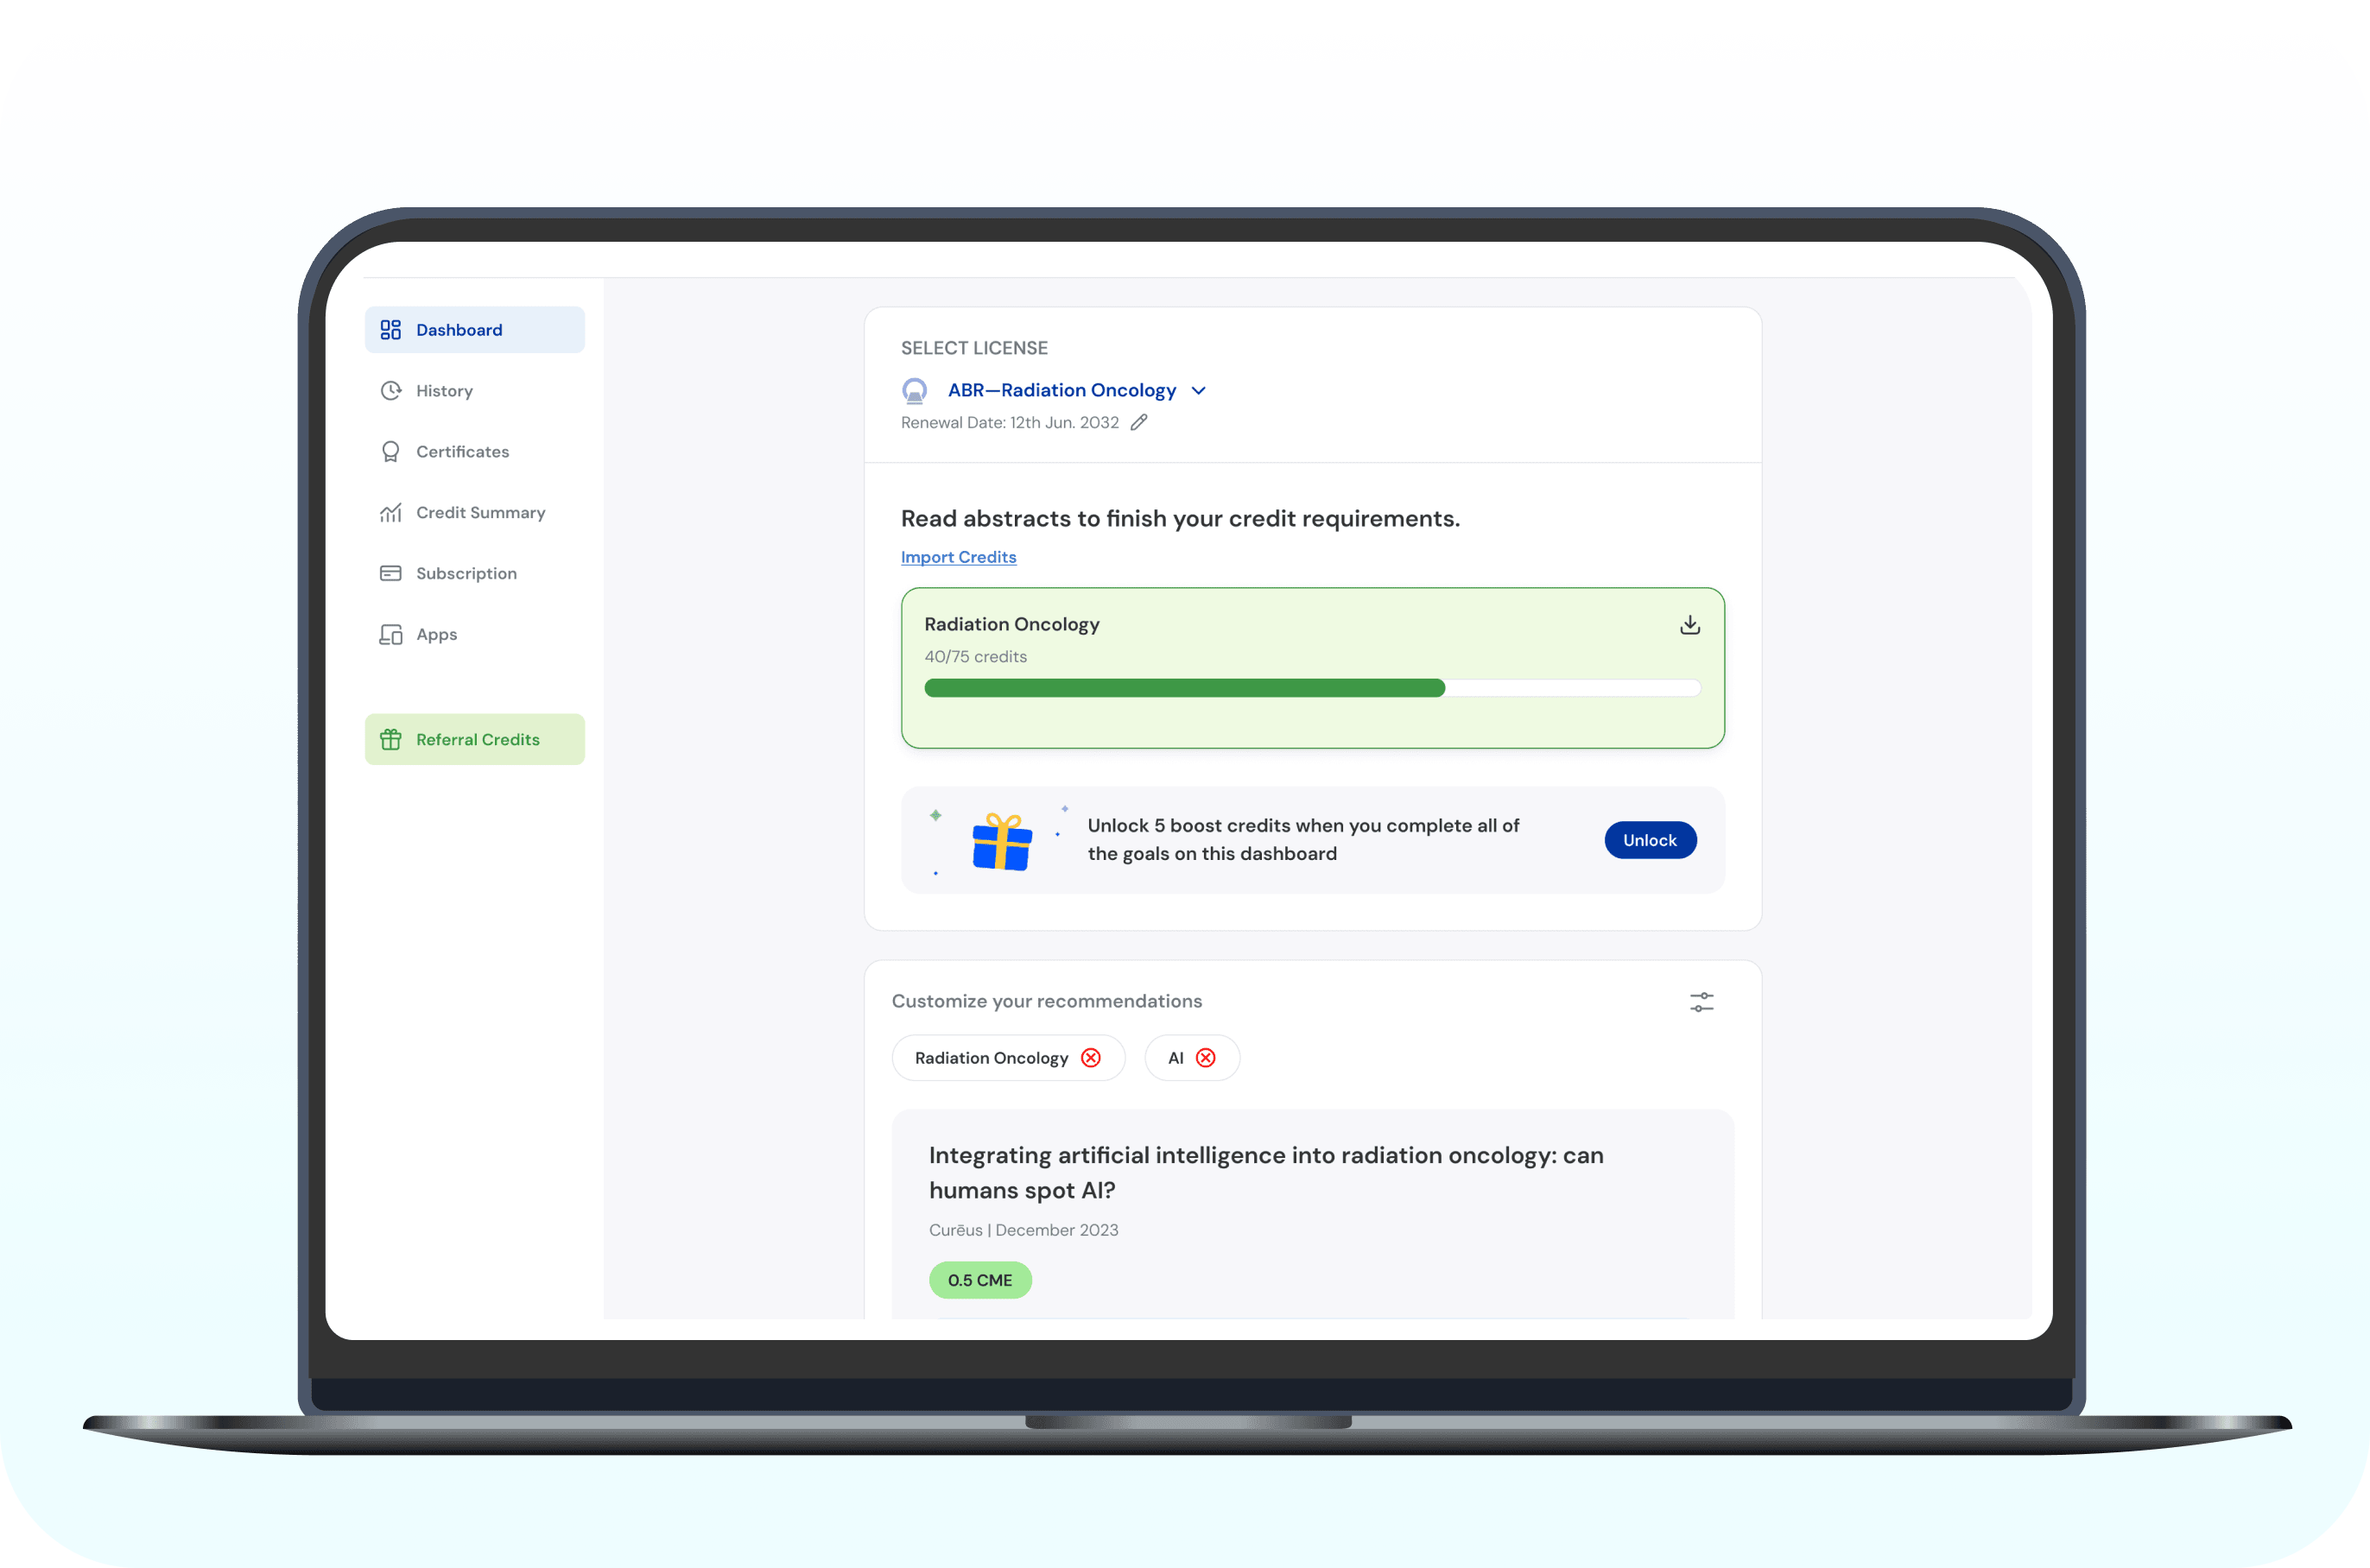Image resolution: width=2370 pixels, height=1568 pixels.
Task: Click the Radiation Oncology credits progress bar
Action: (x=1311, y=688)
